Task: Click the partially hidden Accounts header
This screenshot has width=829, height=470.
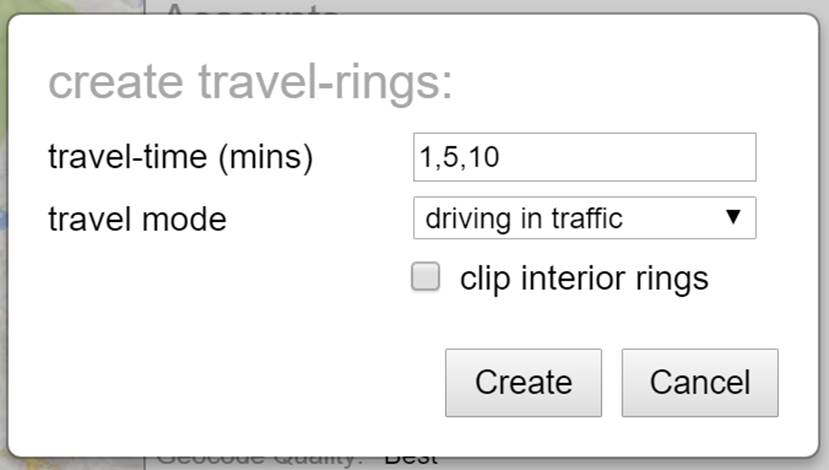Action: point(251,7)
